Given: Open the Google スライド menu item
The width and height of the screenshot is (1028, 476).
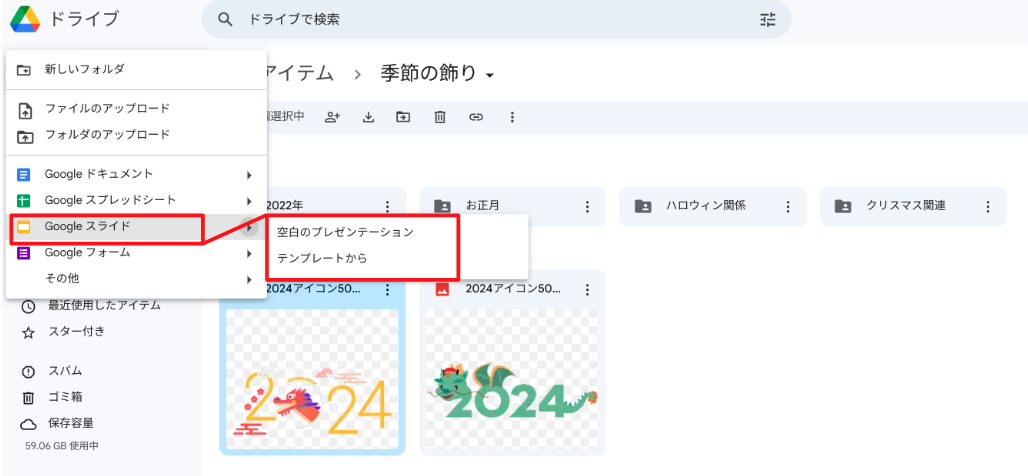Looking at the screenshot, I should pos(136,227).
